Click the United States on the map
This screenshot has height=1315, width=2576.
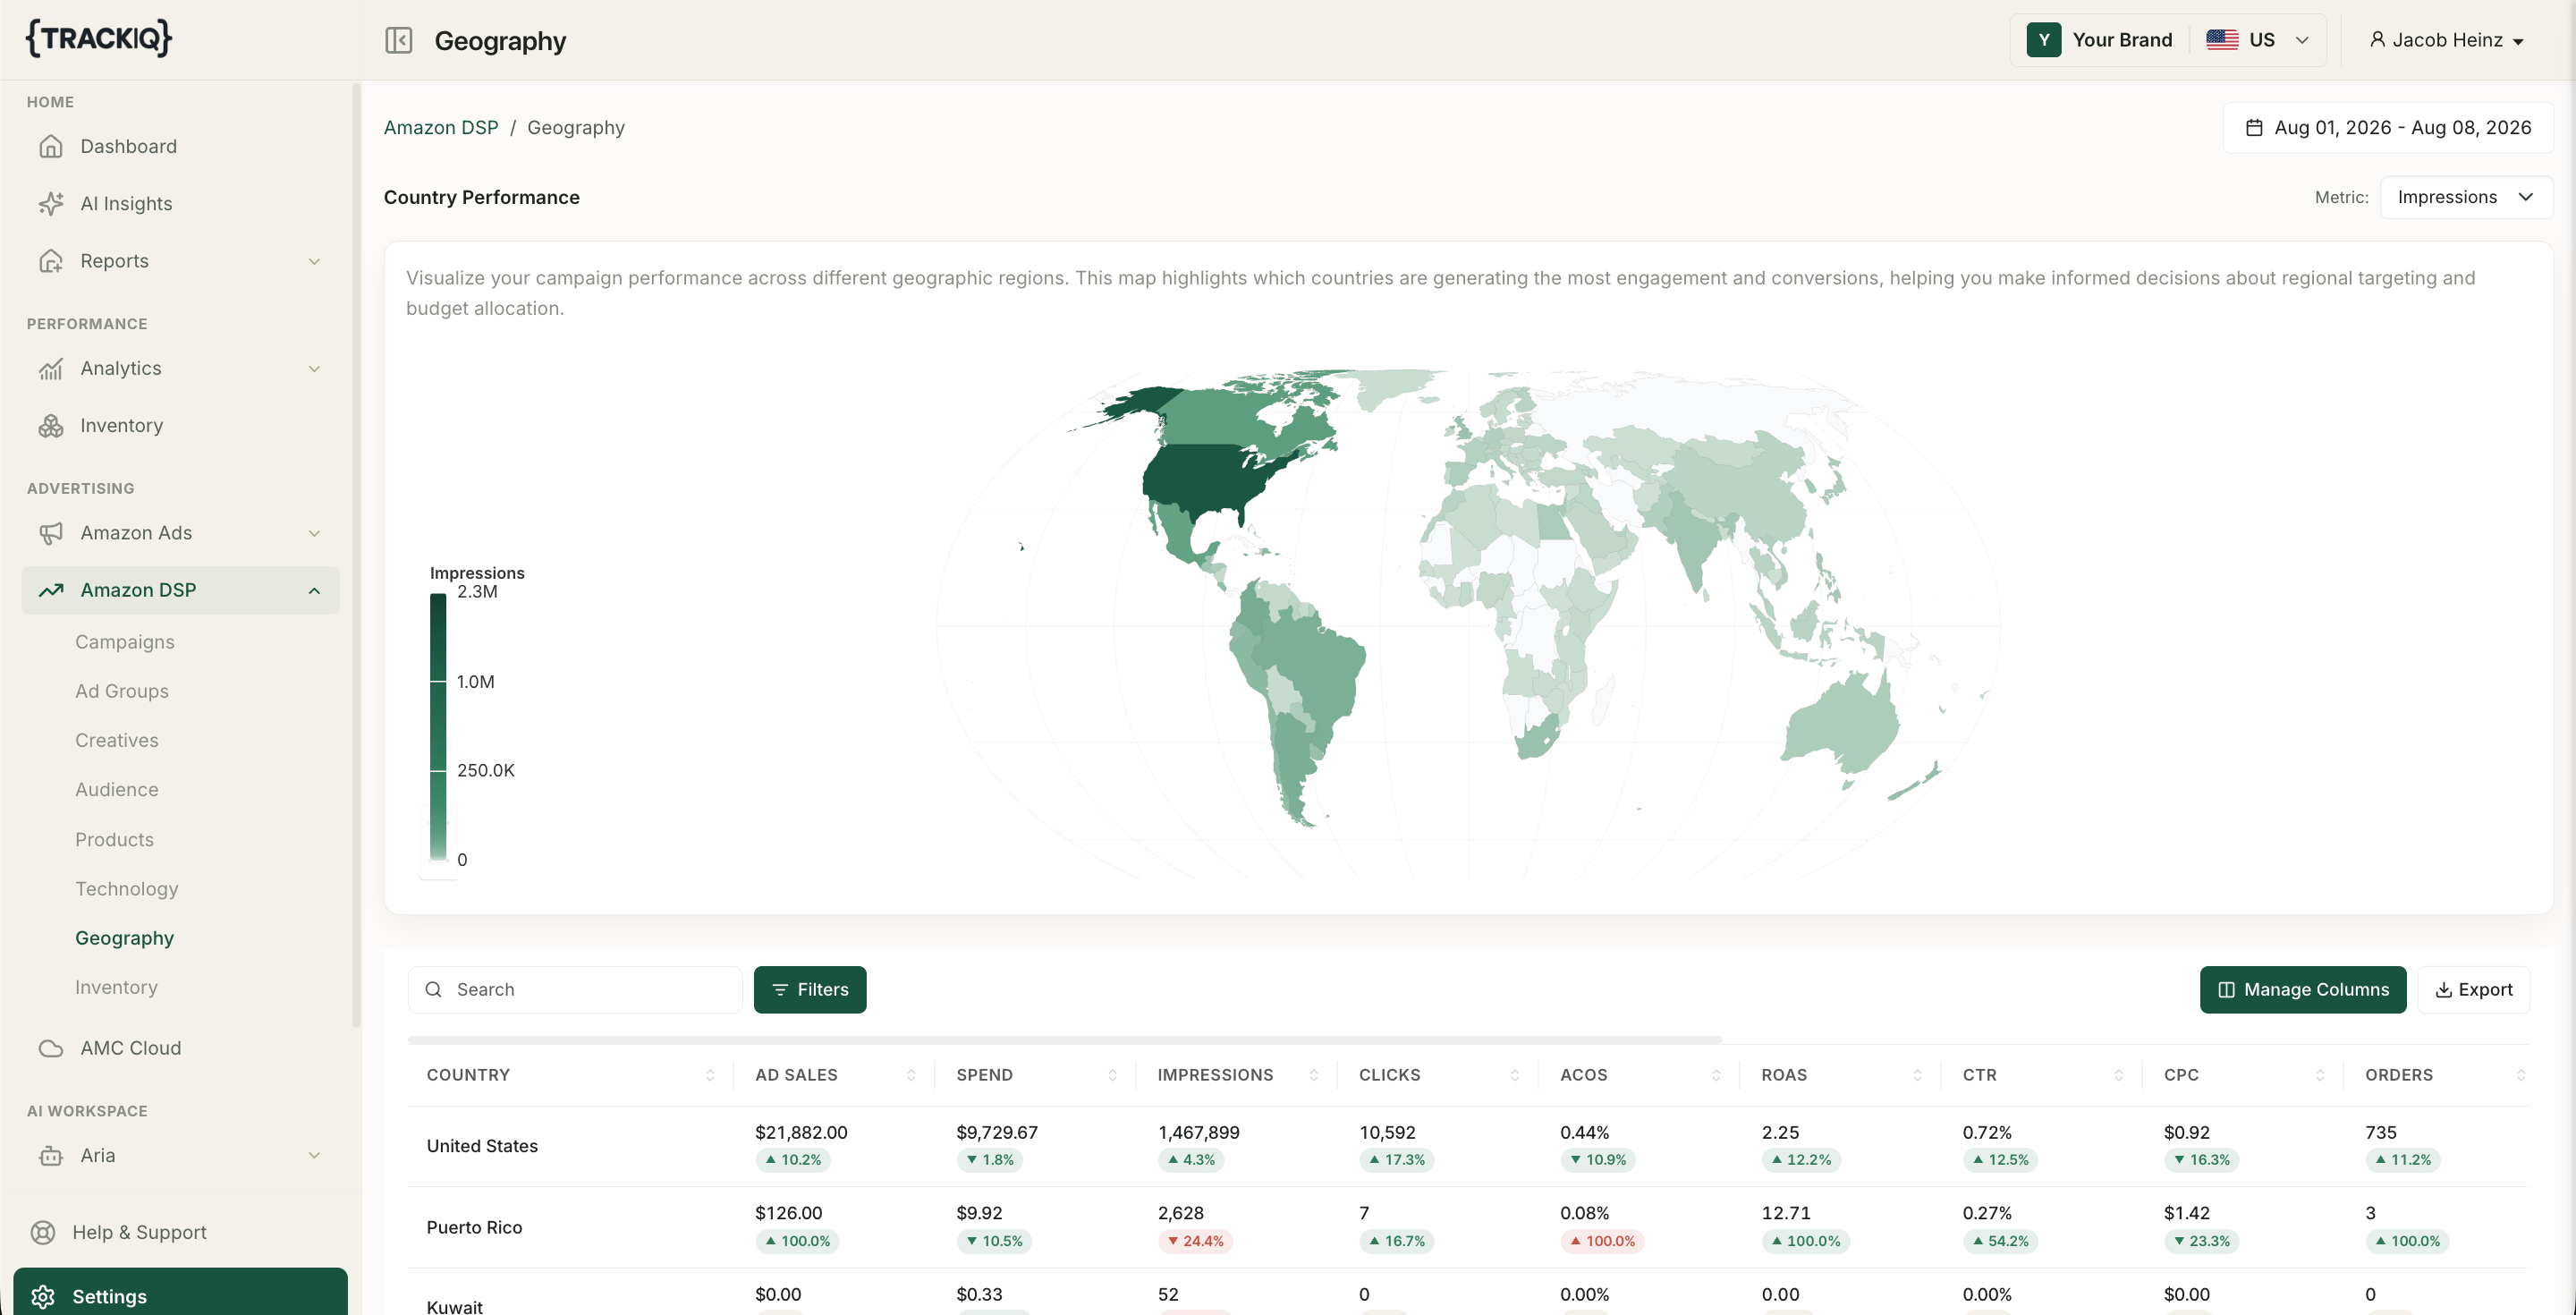[x=1205, y=482]
